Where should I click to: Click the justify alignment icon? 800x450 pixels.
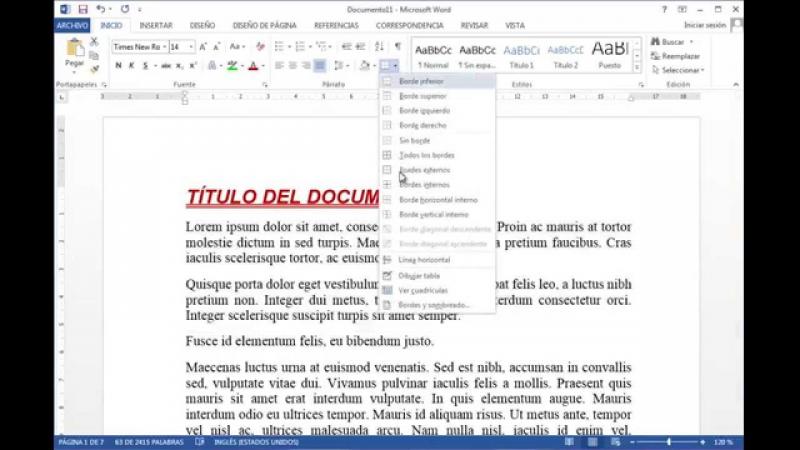(320, 66)
